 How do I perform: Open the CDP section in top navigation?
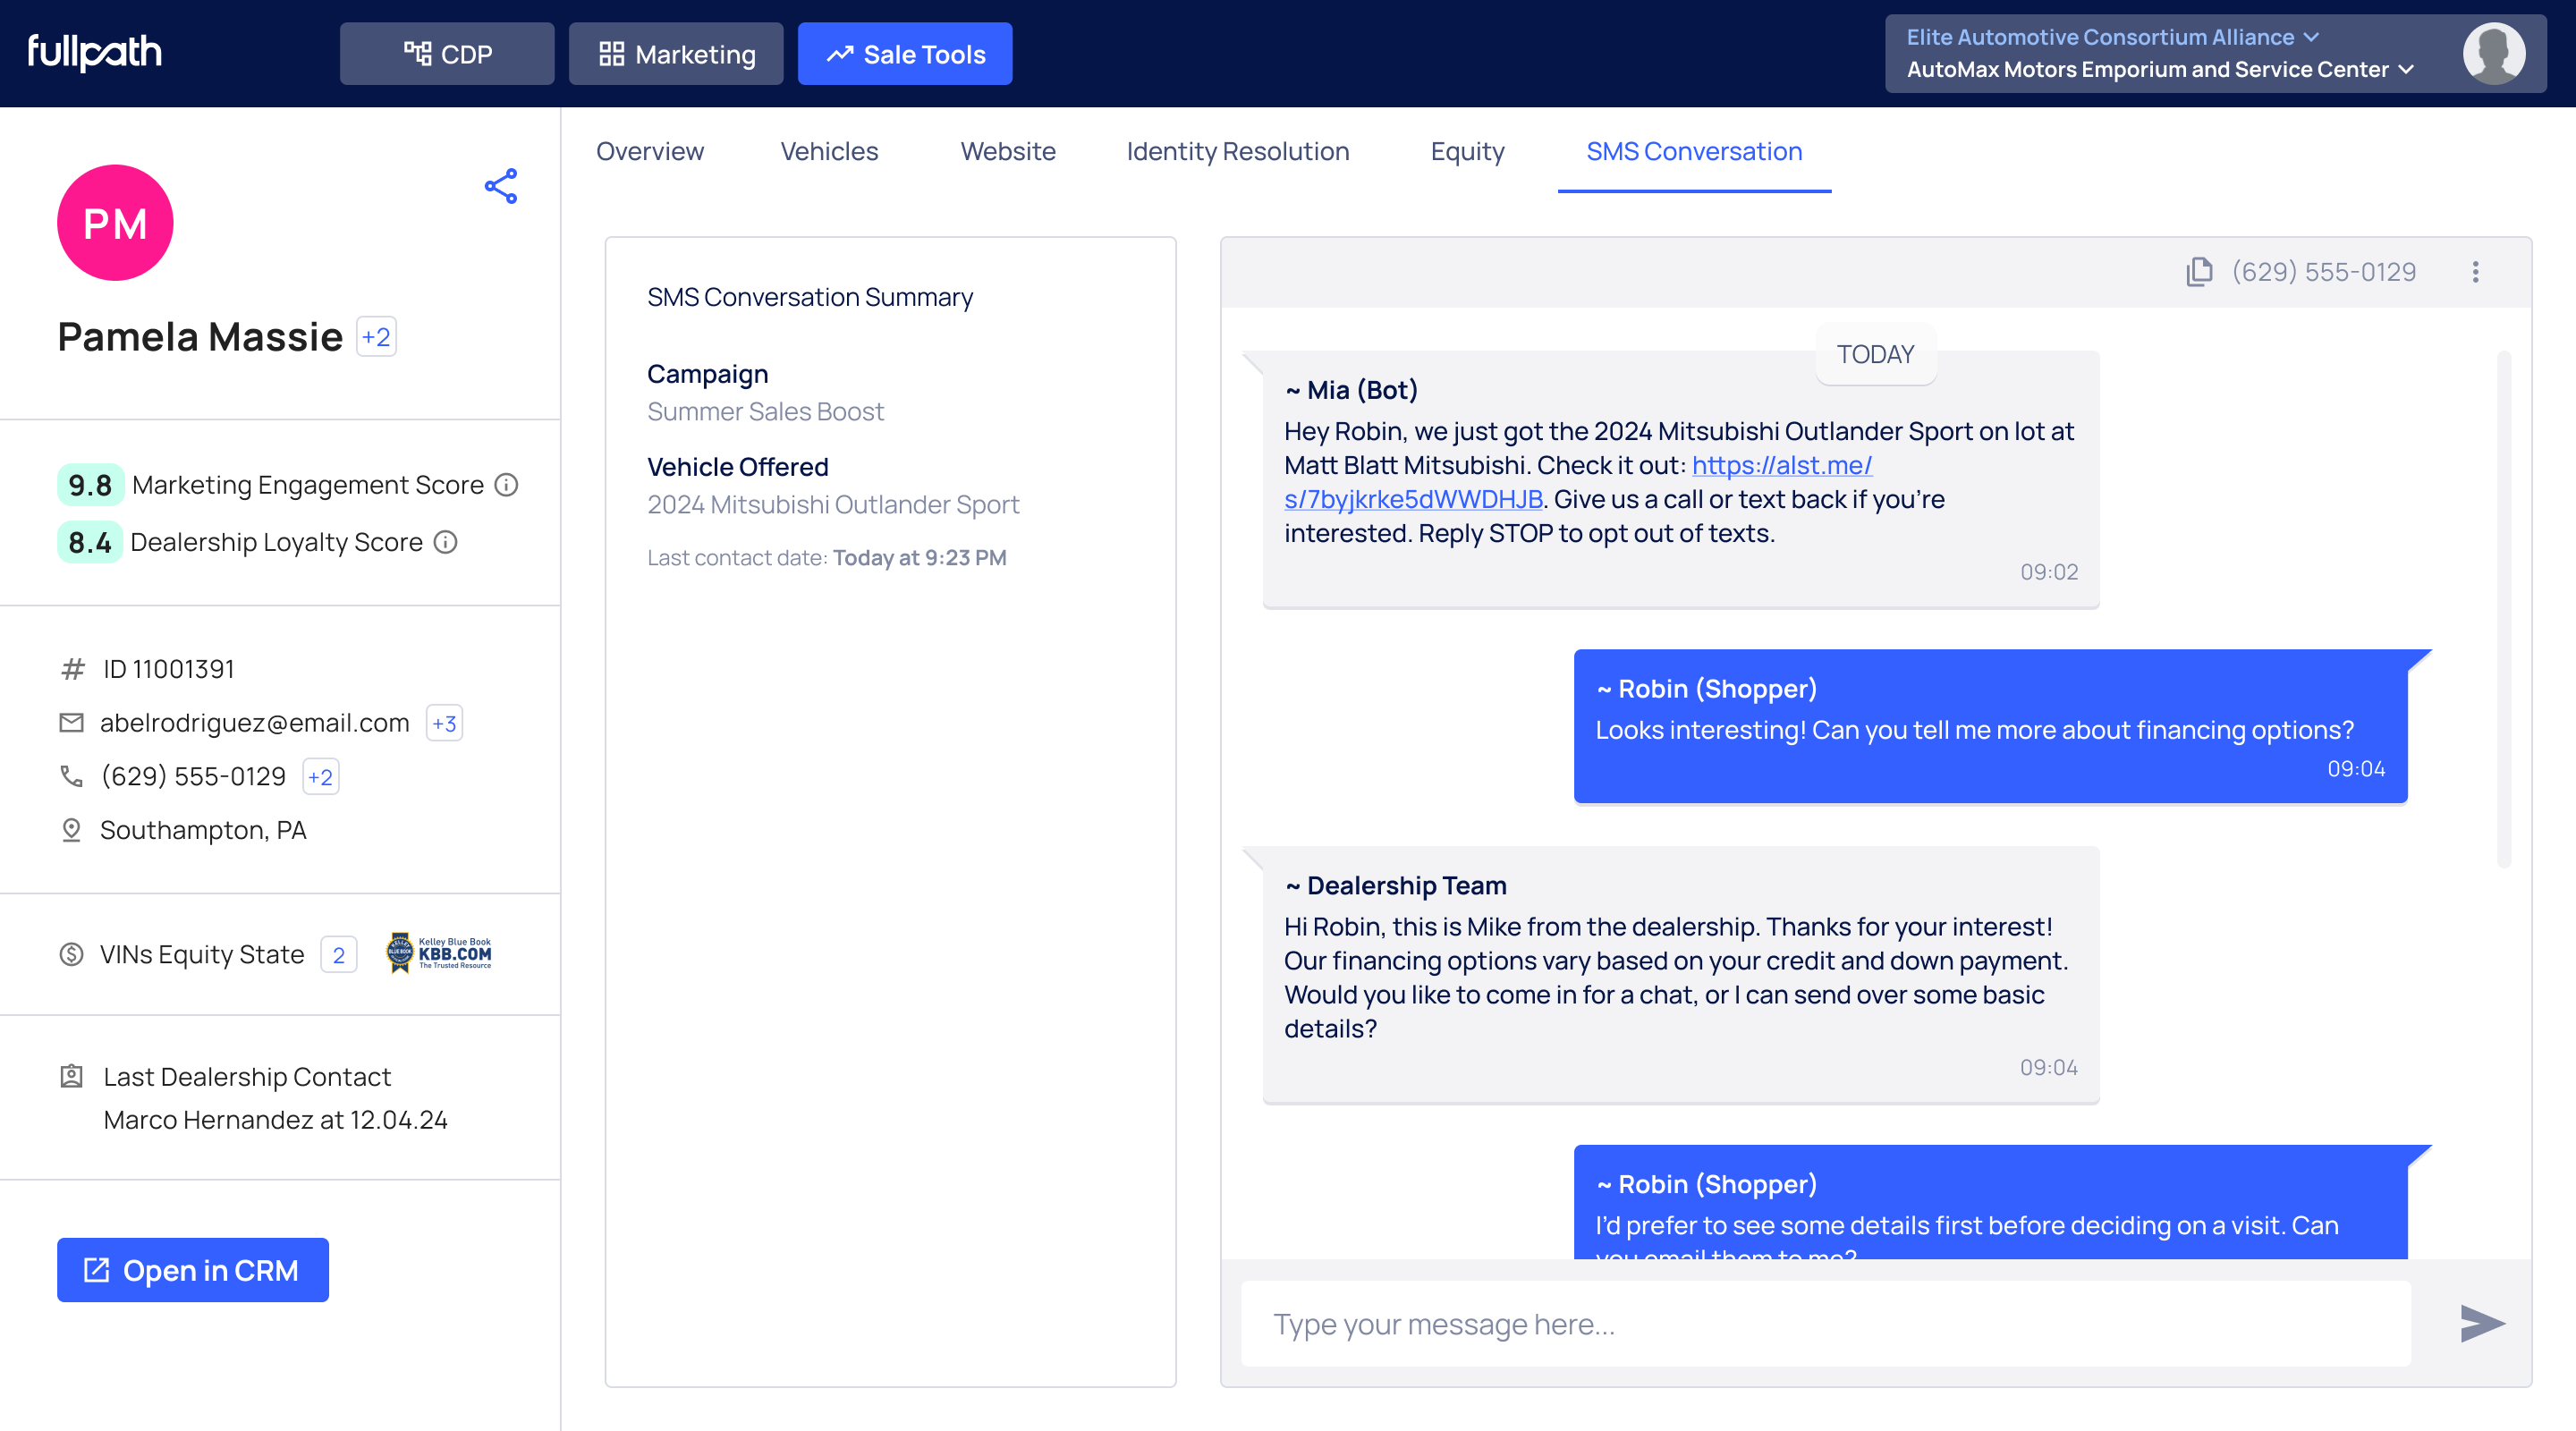pyautogui.click(x=447, y=54)
